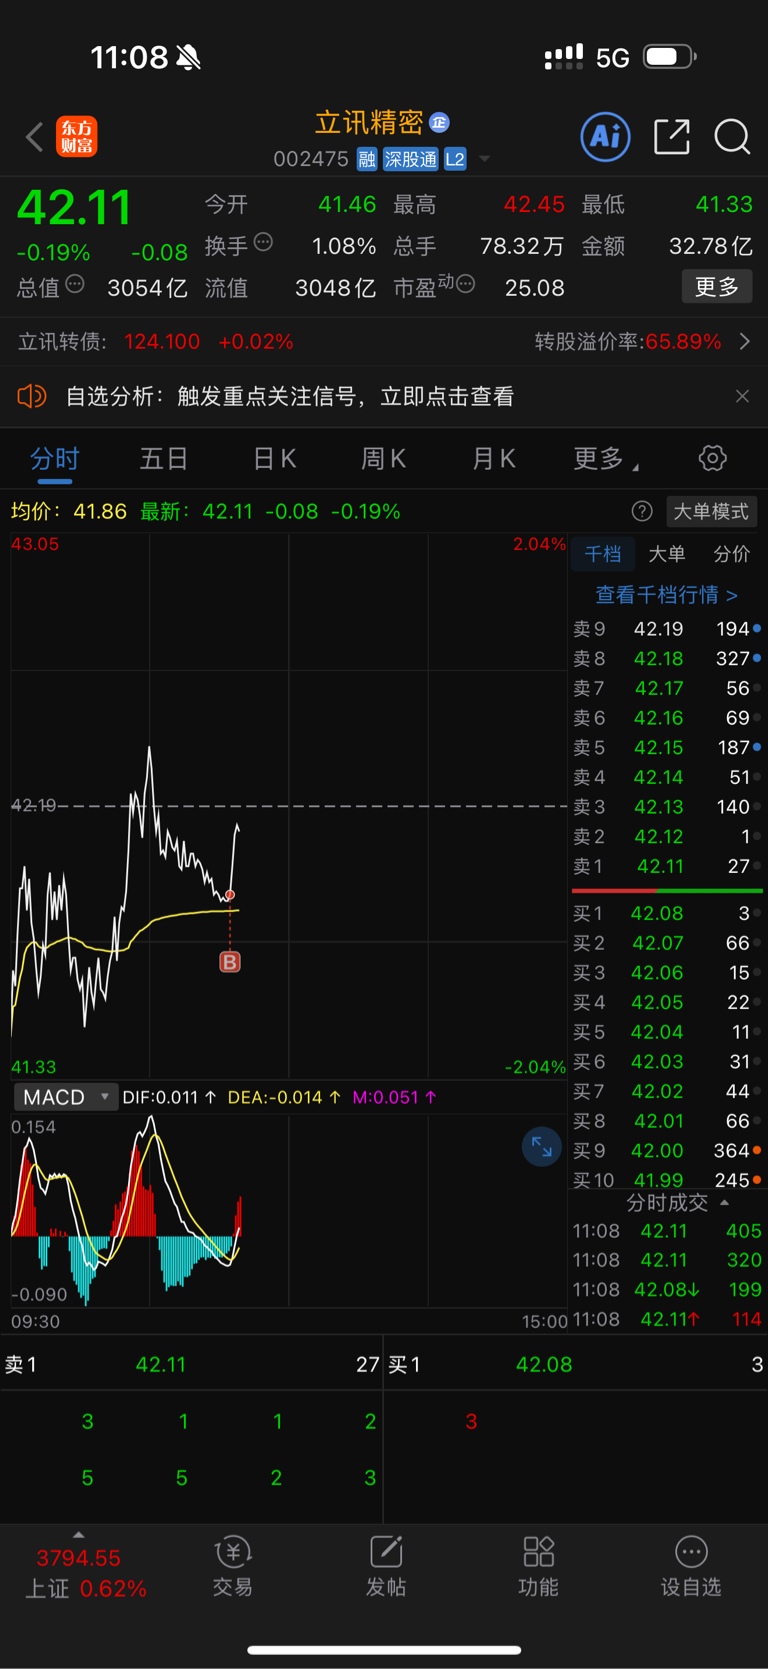Tap the enterprise badge beside 立讯精密

pyautogui.click(x=439, y=123)
